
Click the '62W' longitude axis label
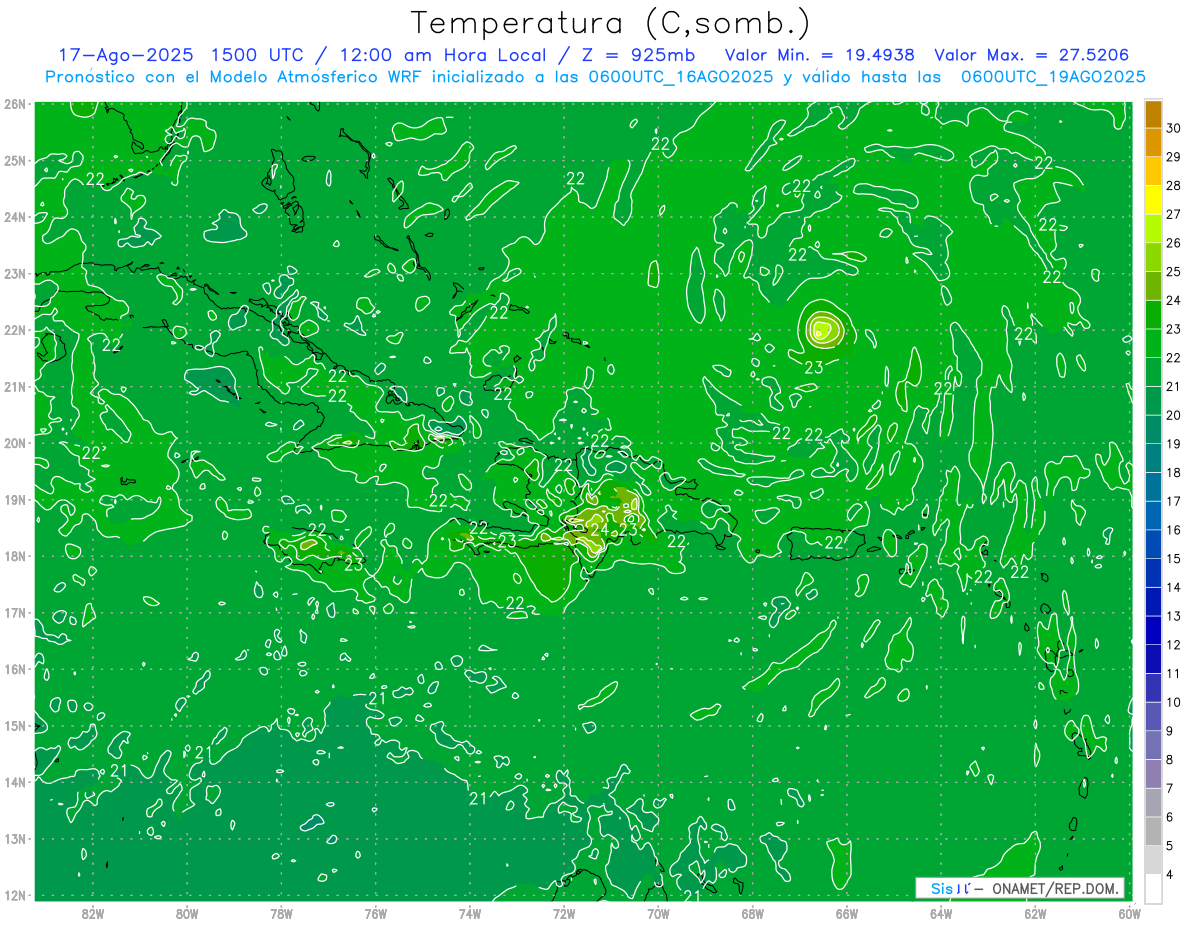(1035, 912)
